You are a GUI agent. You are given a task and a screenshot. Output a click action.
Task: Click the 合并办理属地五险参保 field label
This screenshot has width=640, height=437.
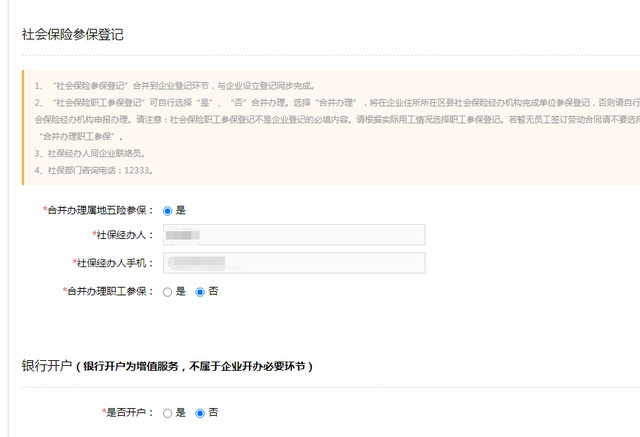click(x=100, y=211)
